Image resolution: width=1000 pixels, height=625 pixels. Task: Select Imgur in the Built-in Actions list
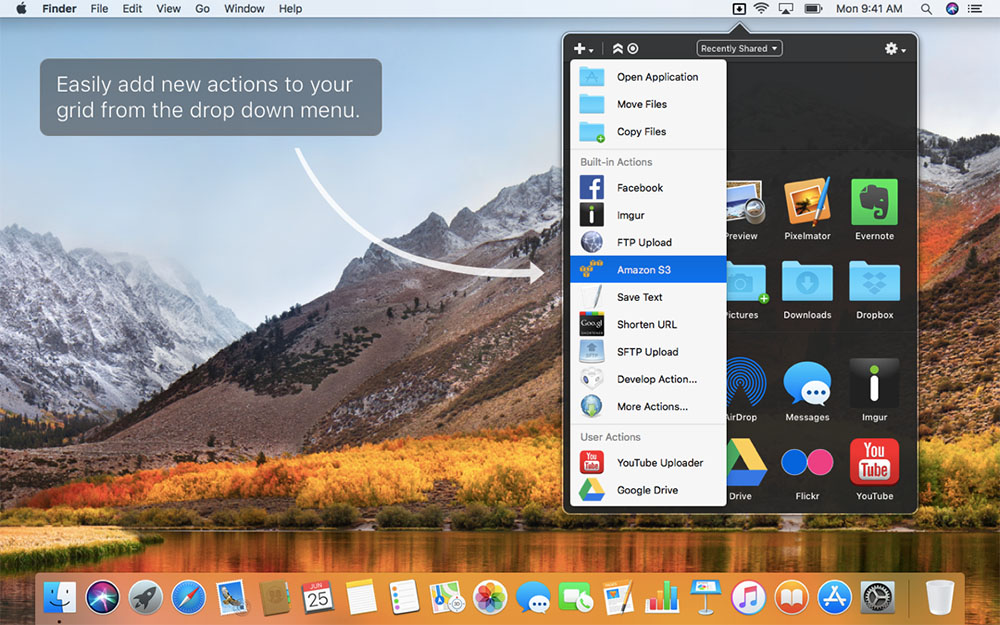coord(648,215)
